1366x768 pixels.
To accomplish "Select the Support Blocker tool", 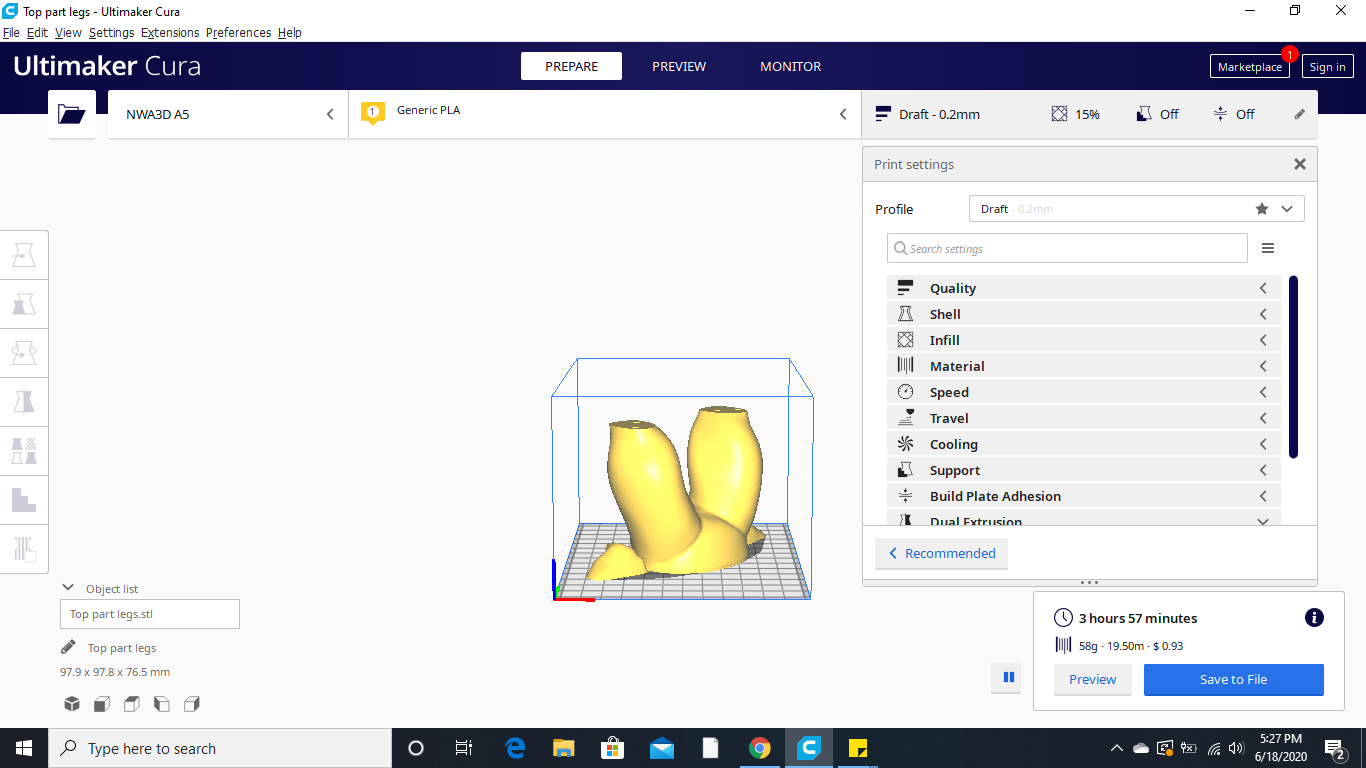I will pyautogui.click(x=24, y=499).
